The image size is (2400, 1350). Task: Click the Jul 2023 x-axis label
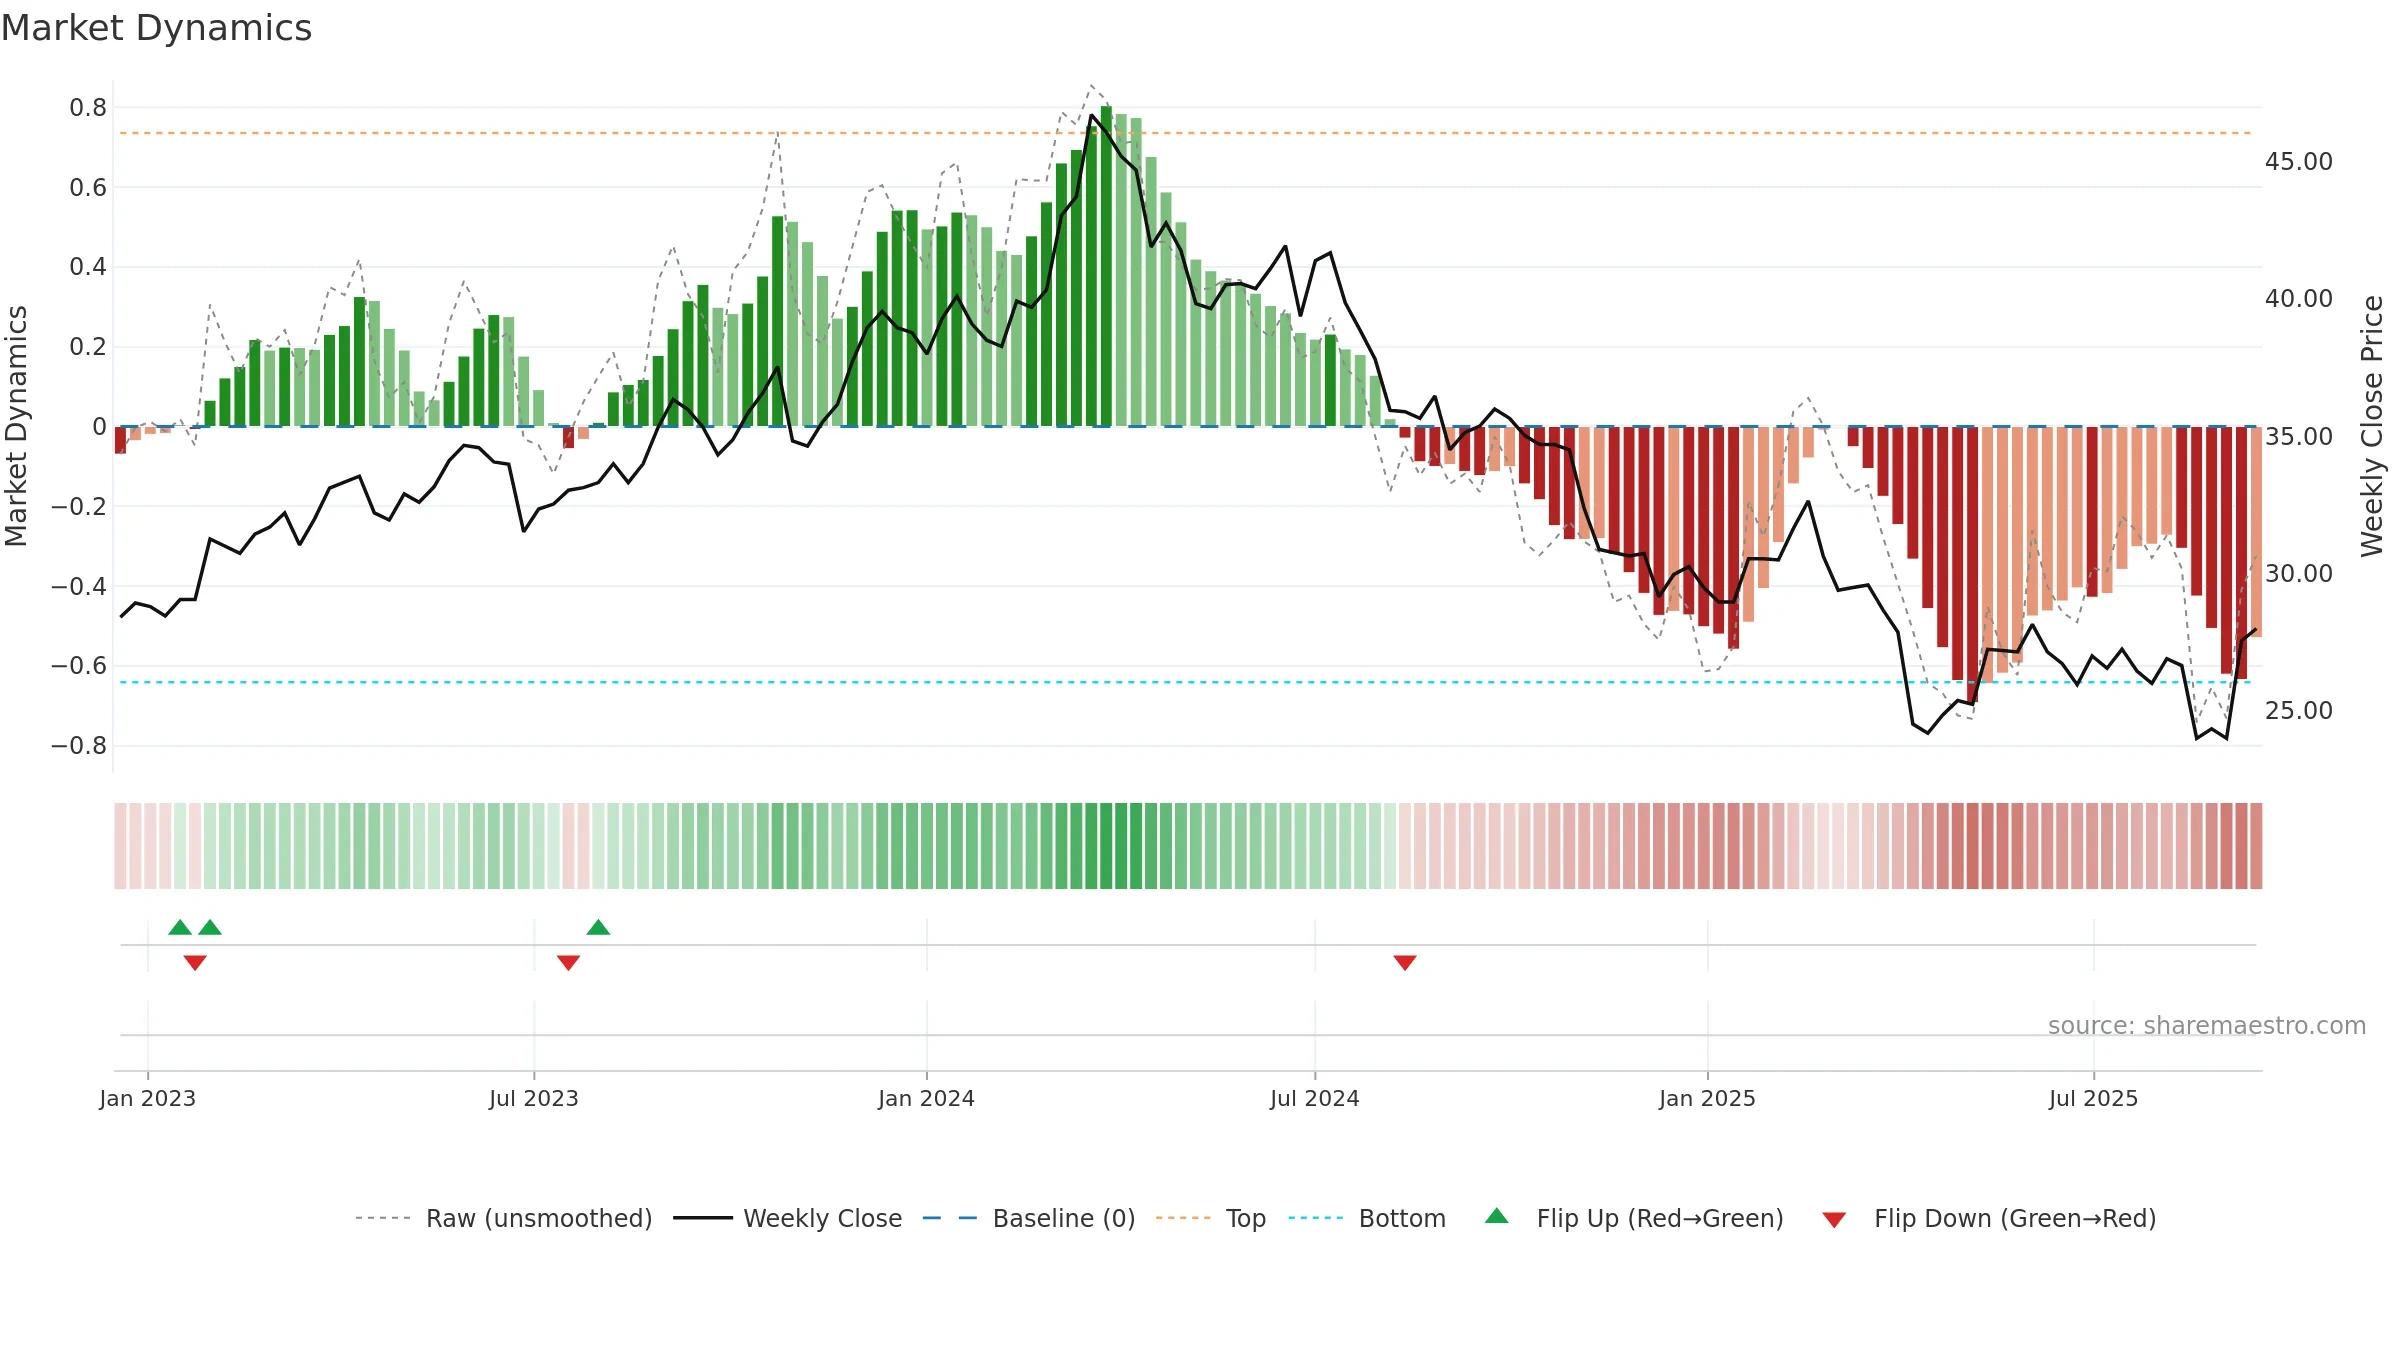coord(534,1098)
